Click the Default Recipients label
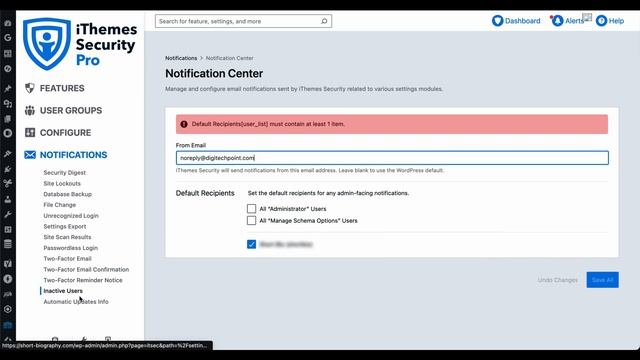Screen dimensions: 640x360 (x=205, y=193)
